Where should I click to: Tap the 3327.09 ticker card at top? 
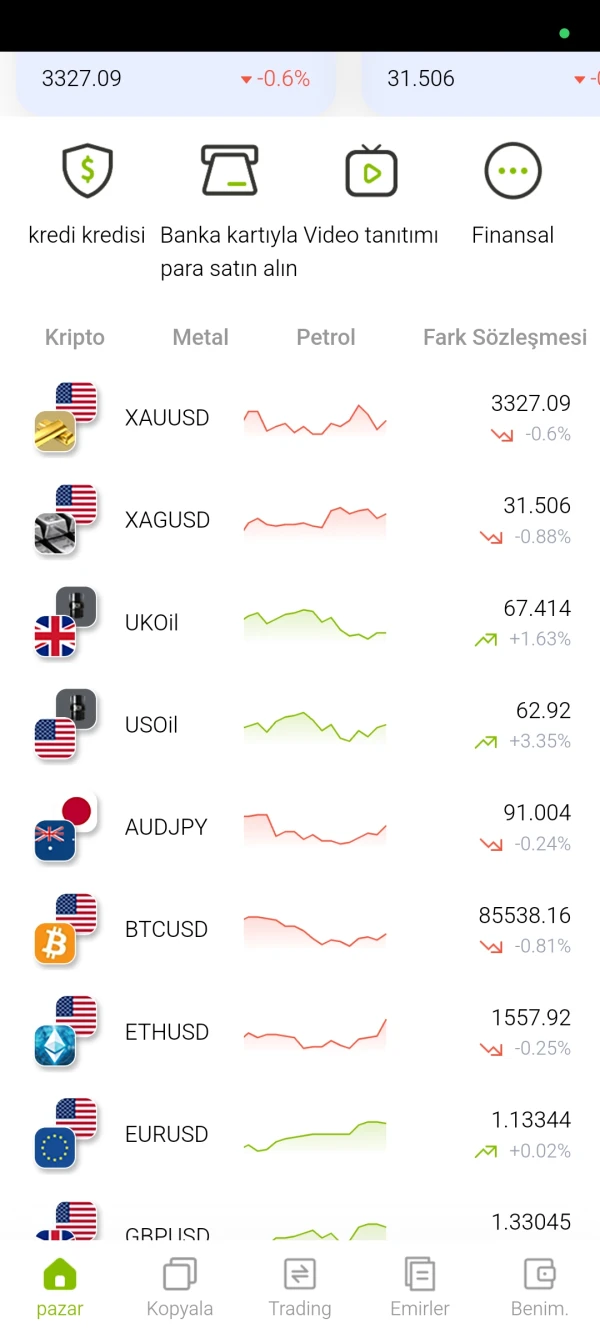pyautogui.click(x=175, y=80)
